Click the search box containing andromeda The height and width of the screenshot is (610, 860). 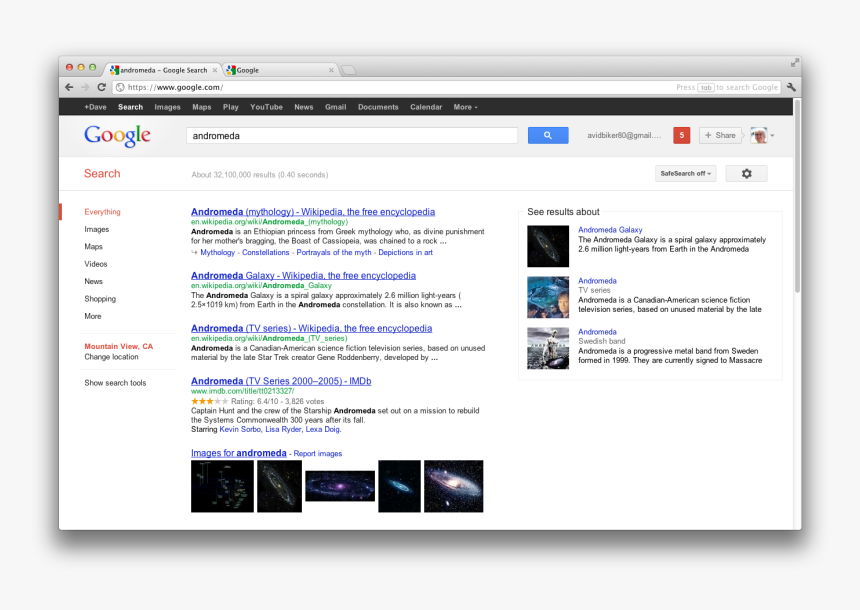tap(352, 135)
